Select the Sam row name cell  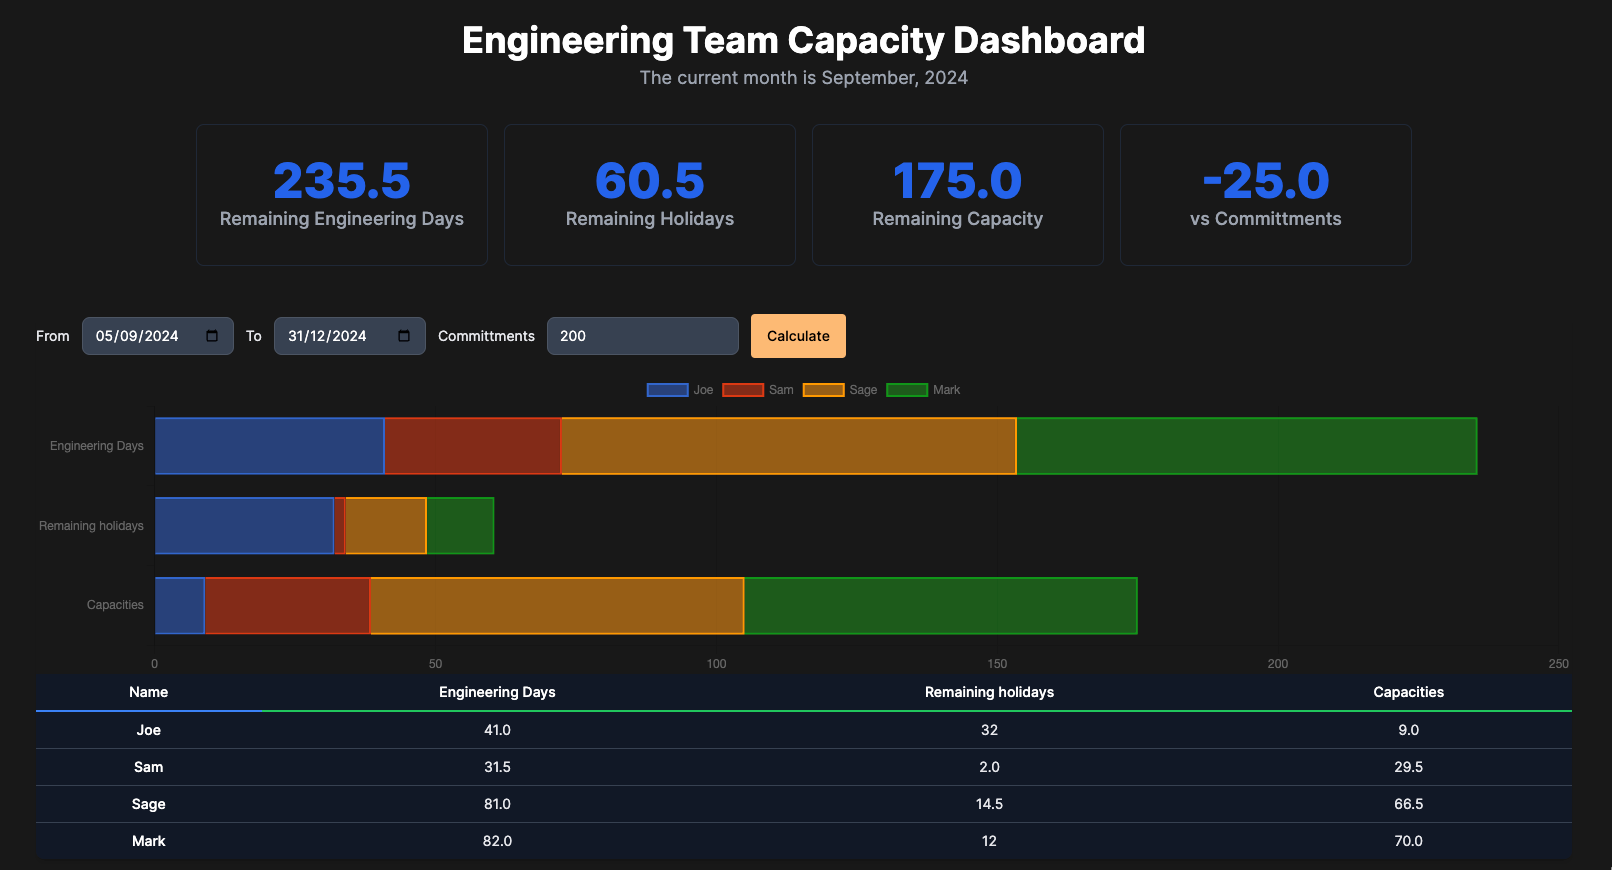click(x=149, y=767)
